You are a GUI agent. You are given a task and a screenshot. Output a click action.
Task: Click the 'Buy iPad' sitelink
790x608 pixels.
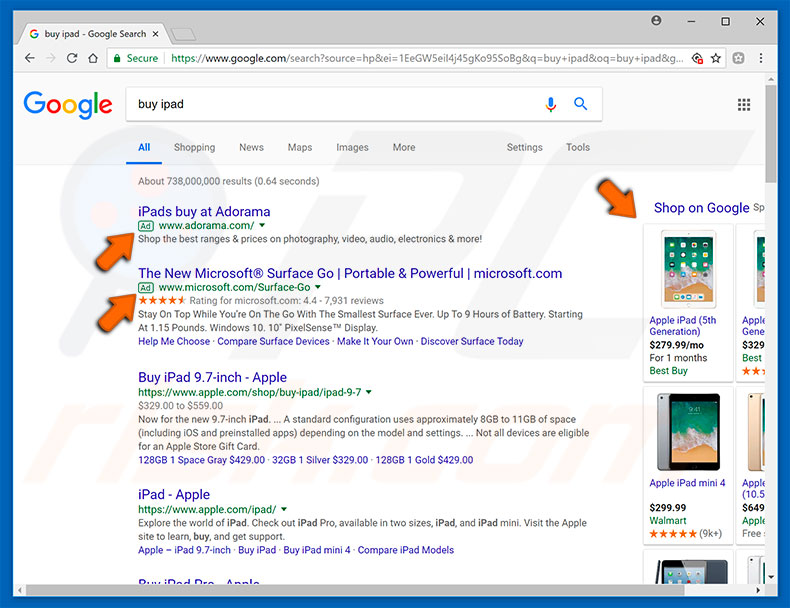point(257,550)
